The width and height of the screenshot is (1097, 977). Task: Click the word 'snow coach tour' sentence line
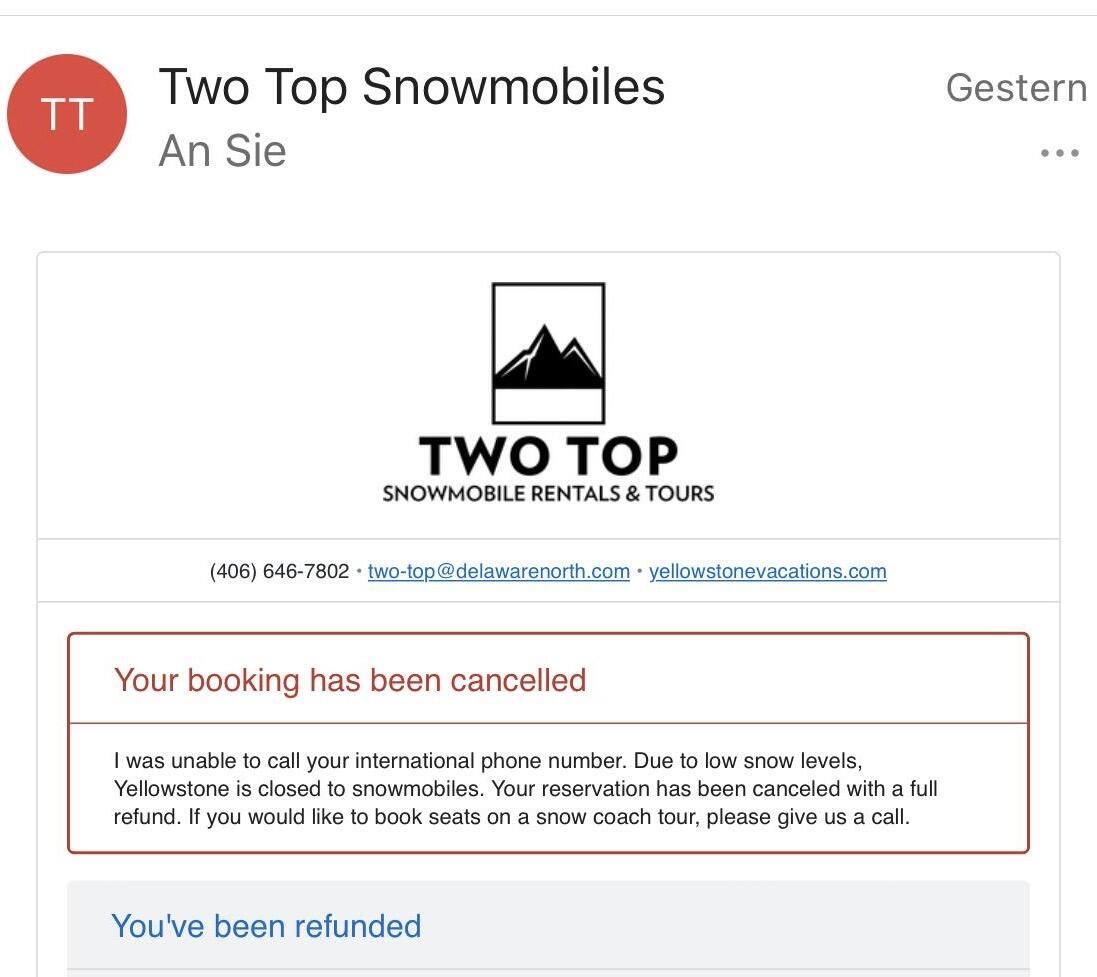click(x=511, y=817)
